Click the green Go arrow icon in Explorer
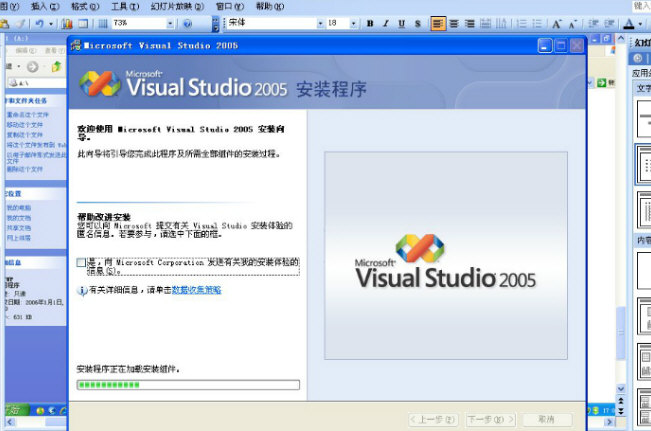Viewport: 651px width, 431px height. click(x=602, y=83)
